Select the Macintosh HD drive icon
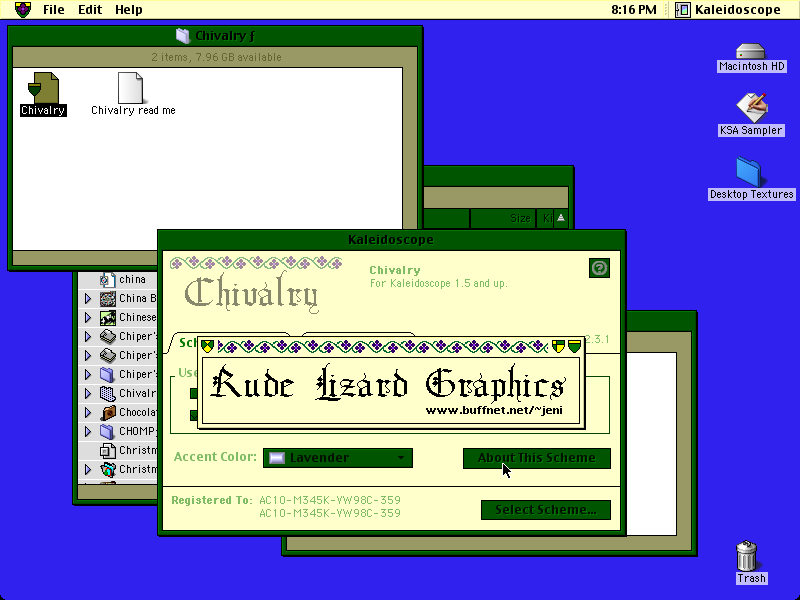 751,52
